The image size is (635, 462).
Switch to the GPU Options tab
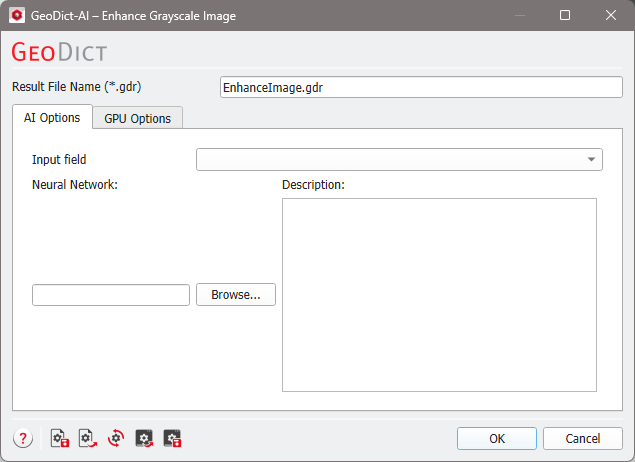click(138, 118)
